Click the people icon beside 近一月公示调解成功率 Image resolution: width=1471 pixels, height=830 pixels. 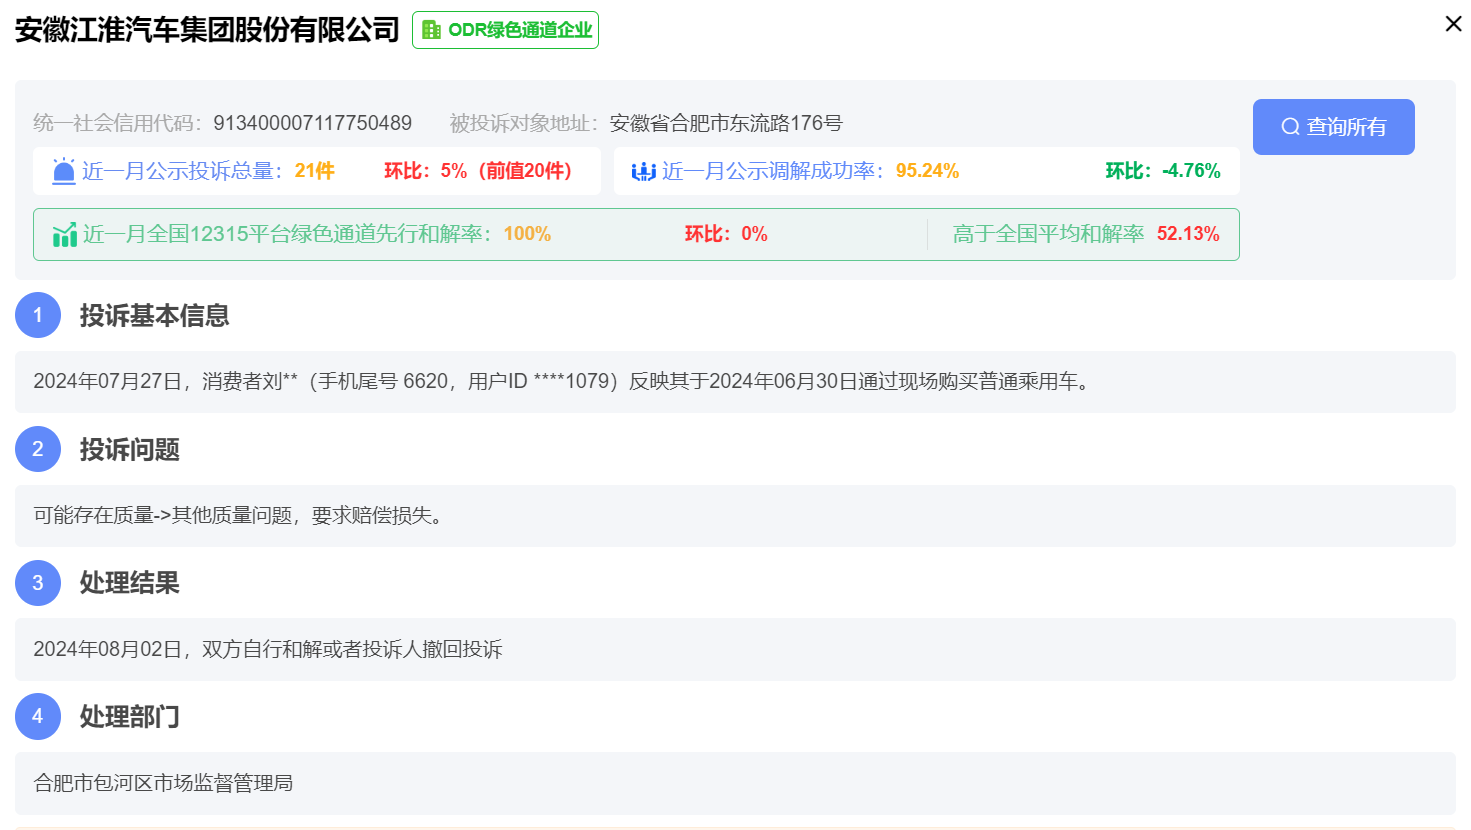click(641, 170)
